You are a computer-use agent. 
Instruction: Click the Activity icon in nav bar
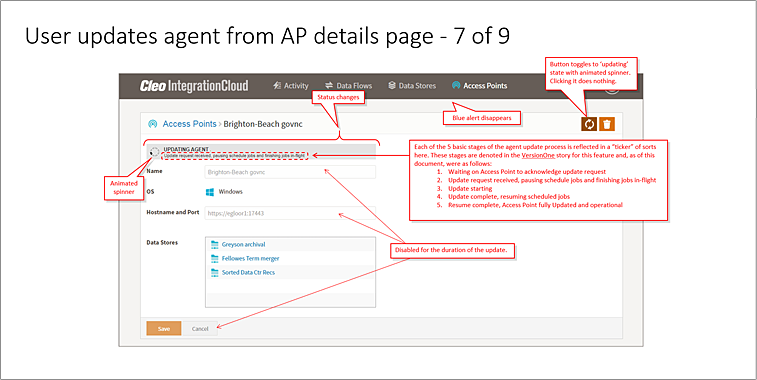coord(277,85)
